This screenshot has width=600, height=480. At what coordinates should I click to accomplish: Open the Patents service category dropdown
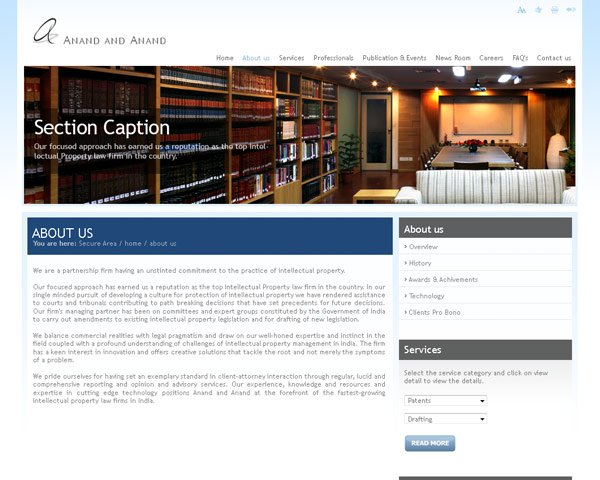tap(445, 400)
